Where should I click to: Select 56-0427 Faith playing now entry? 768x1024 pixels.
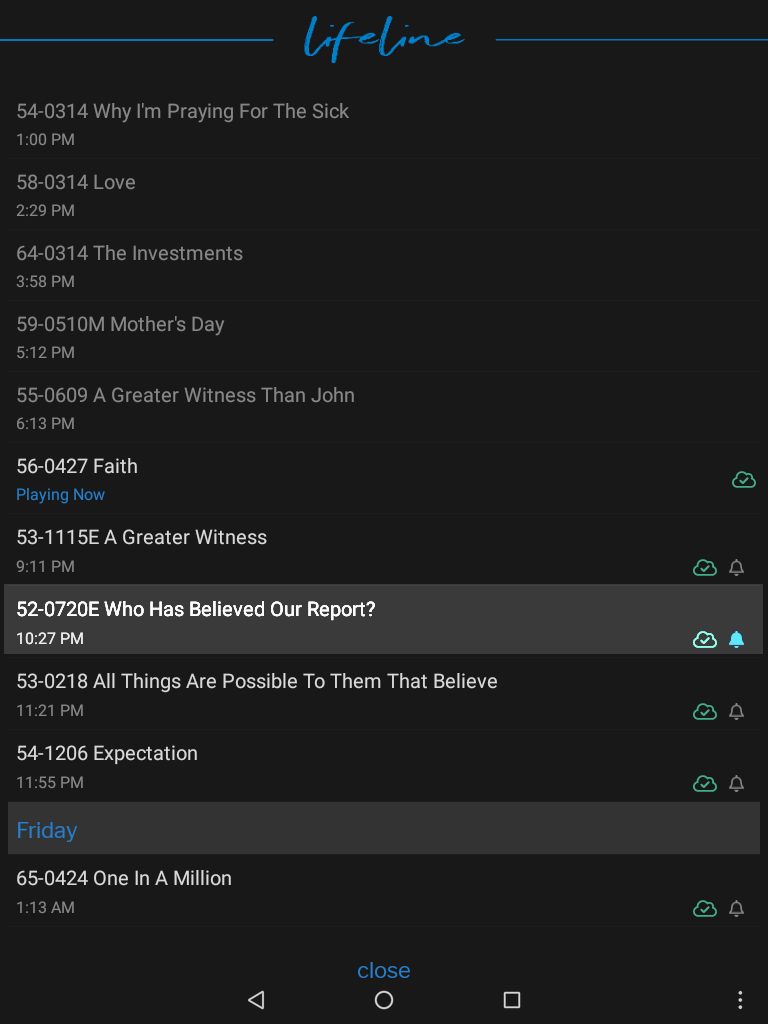(x=384, y=479)
